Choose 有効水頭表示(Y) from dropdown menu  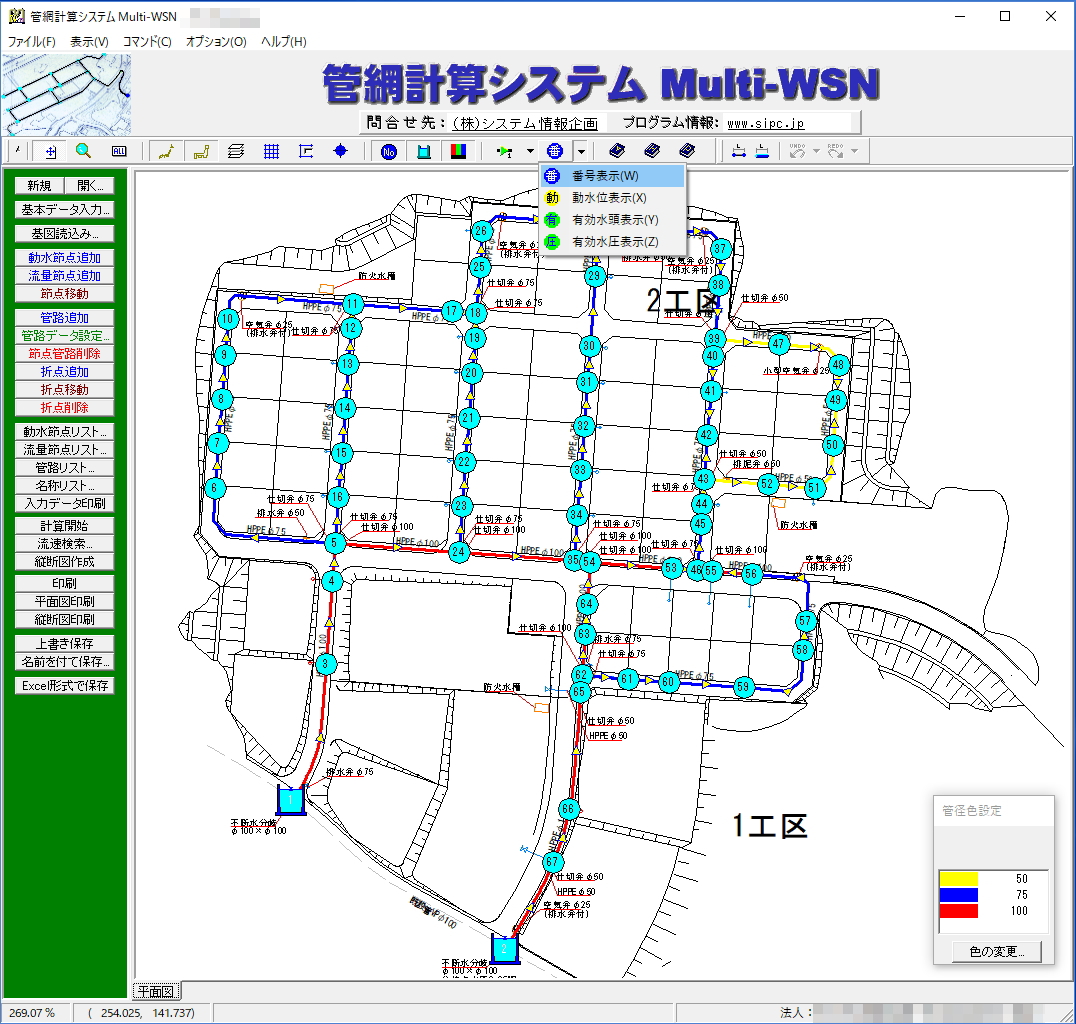613,220
